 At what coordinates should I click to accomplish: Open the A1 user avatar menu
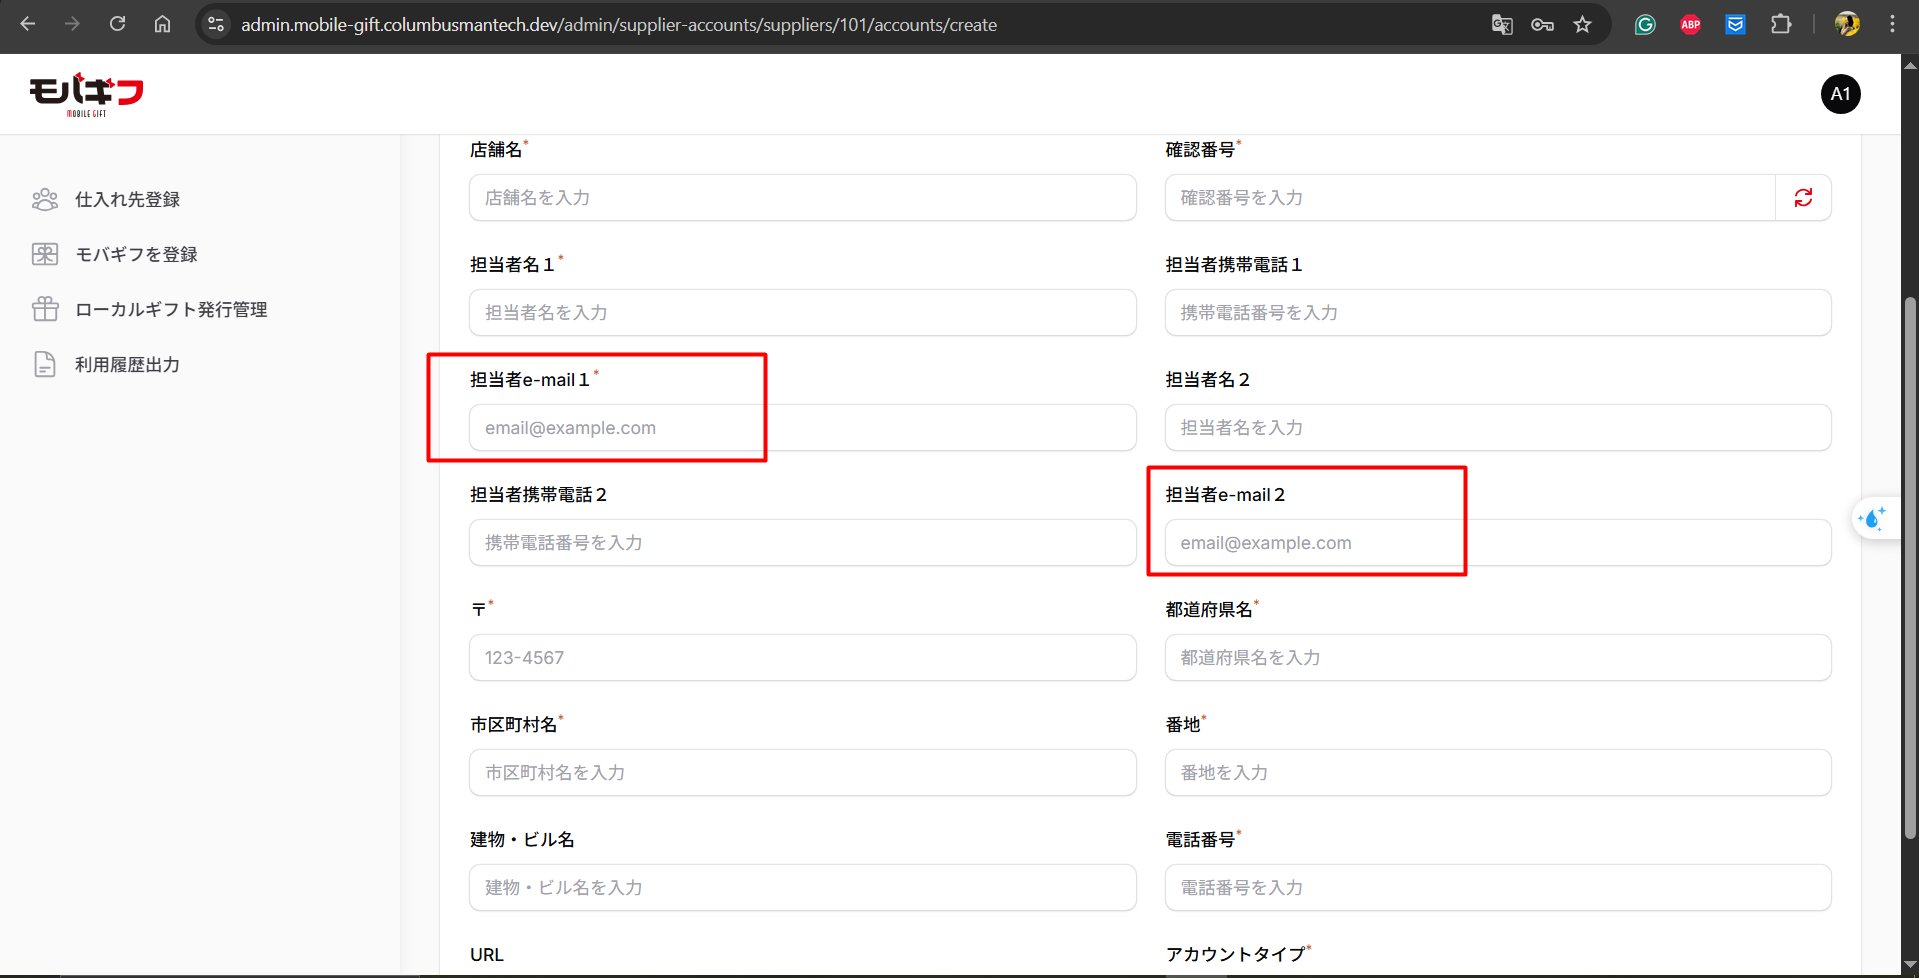[x=1840, y=94]
